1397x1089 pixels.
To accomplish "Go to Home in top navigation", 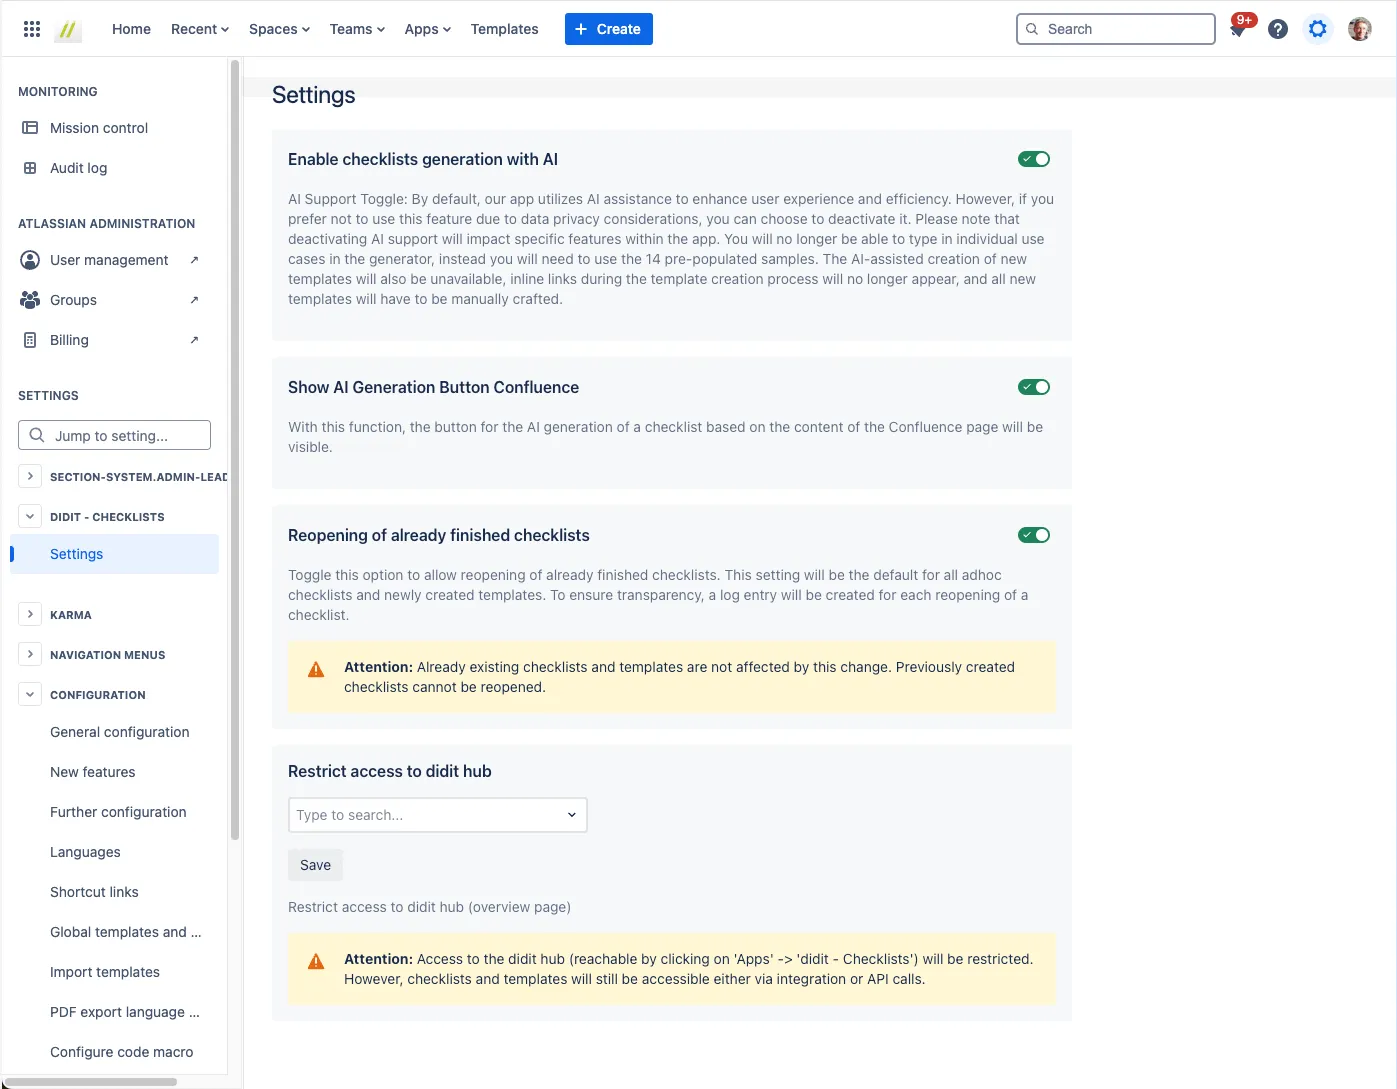I will 131,29.
